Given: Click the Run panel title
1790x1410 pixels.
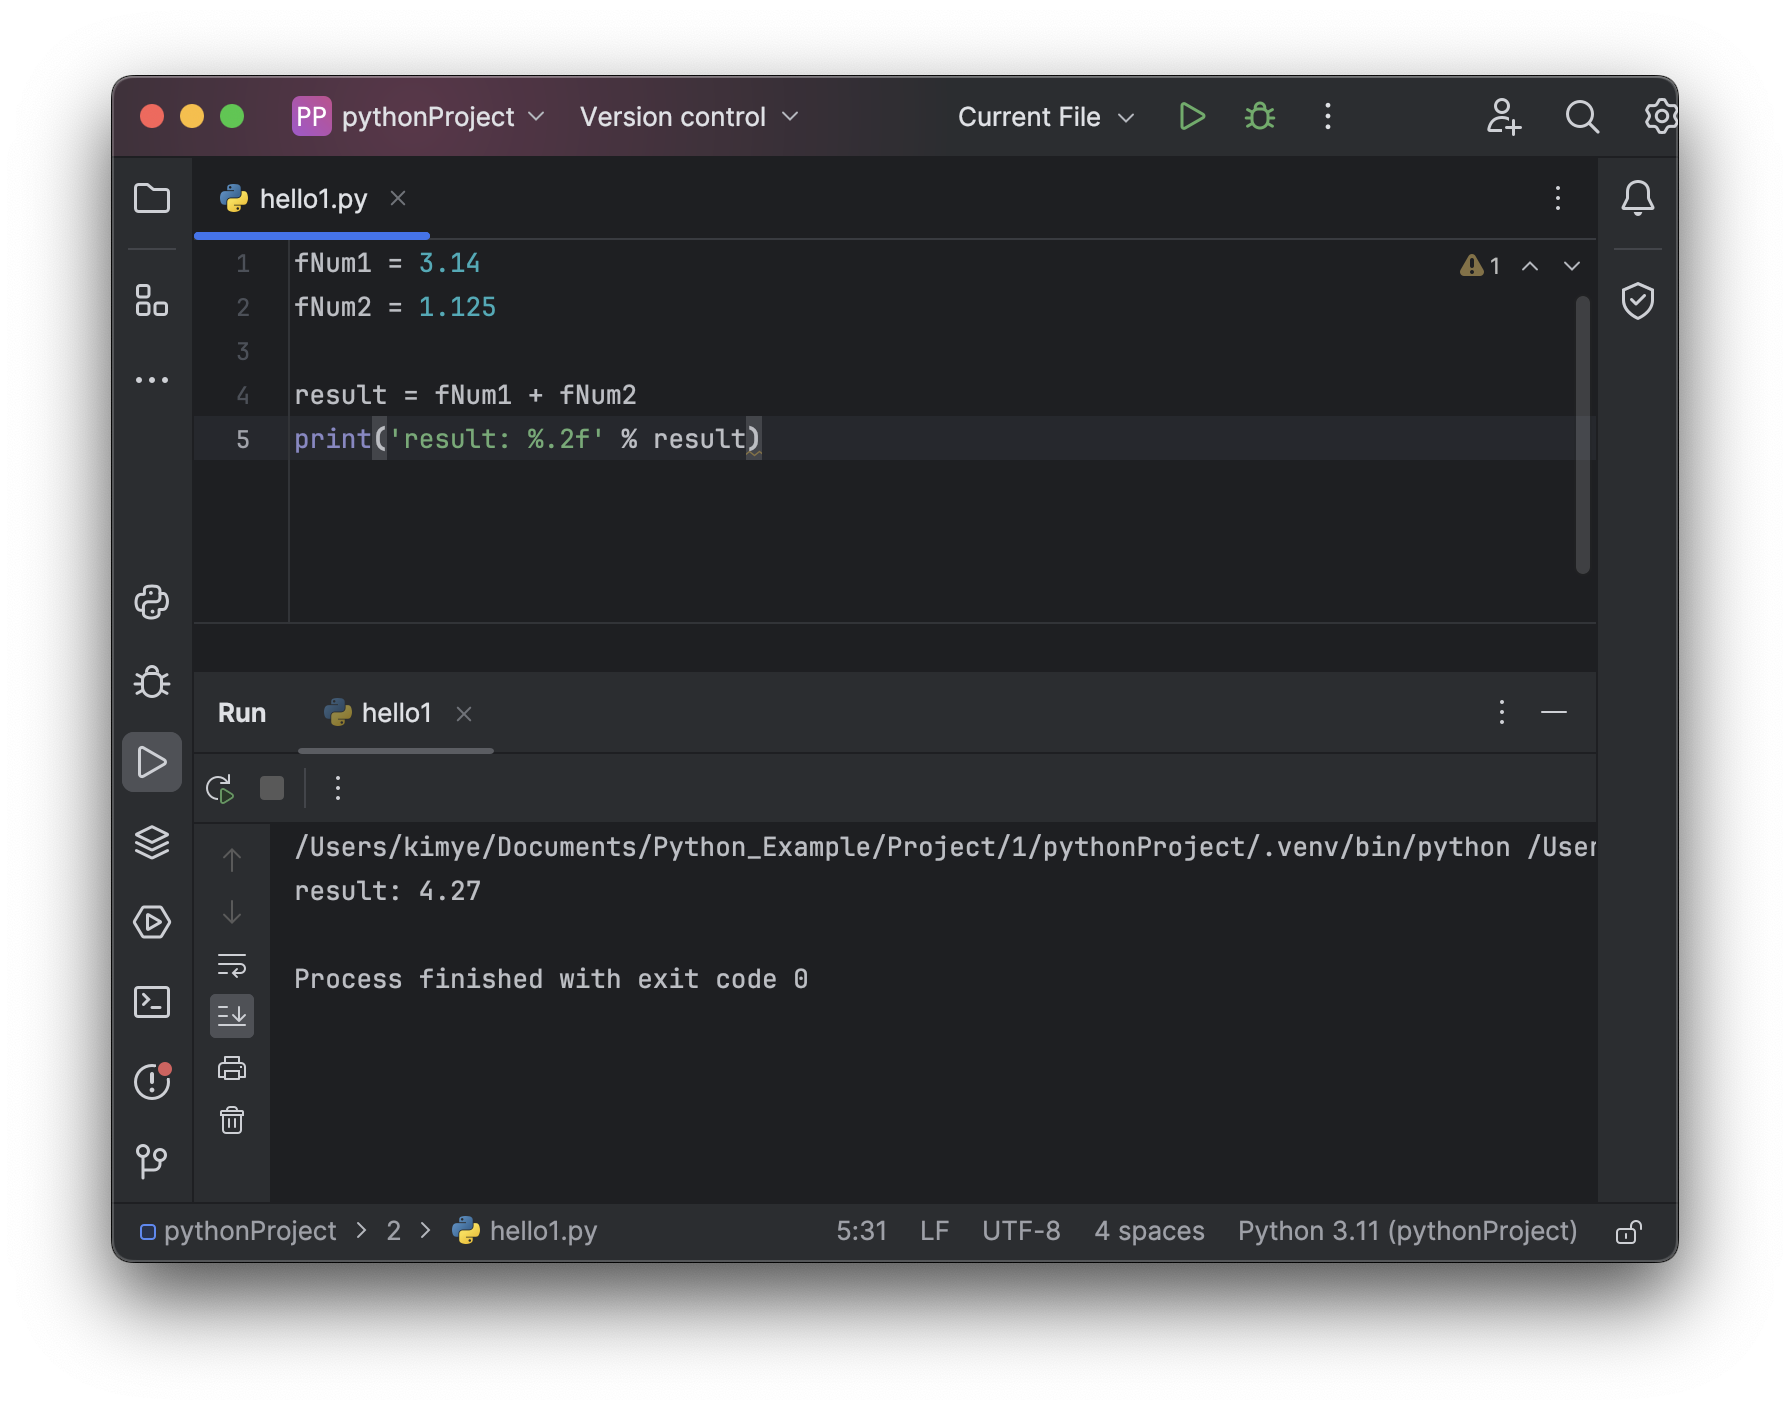Looking at the screenshot, I should click(x=242, y=713).
